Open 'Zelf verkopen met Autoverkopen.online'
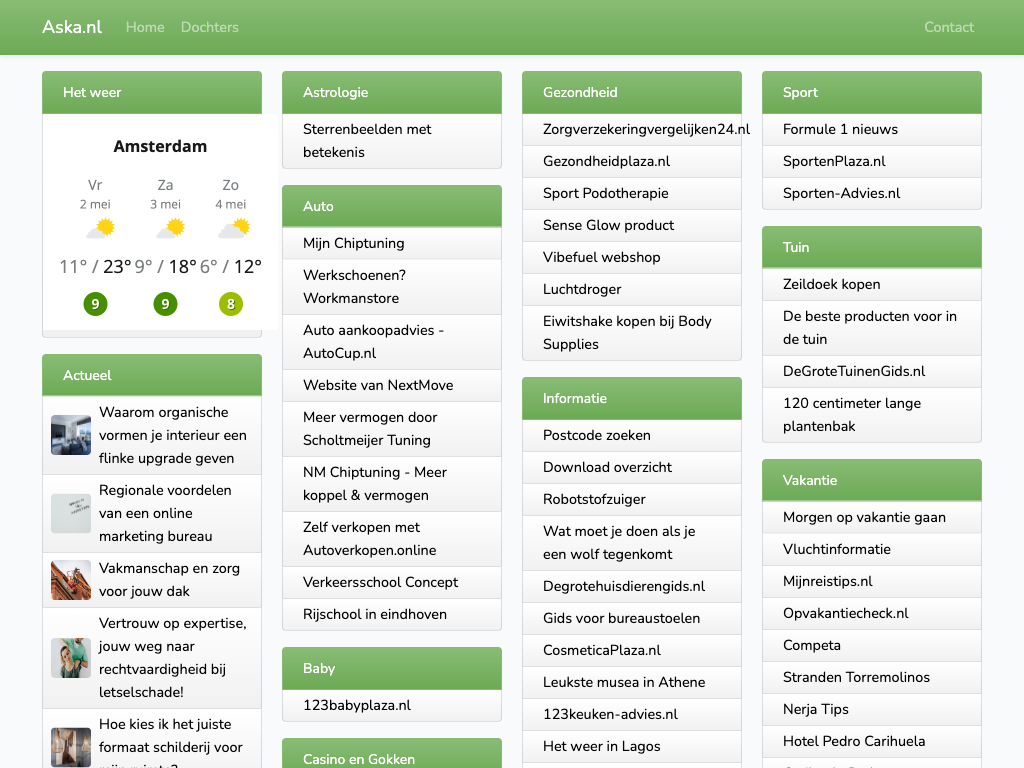 click(x=370, y=539)
